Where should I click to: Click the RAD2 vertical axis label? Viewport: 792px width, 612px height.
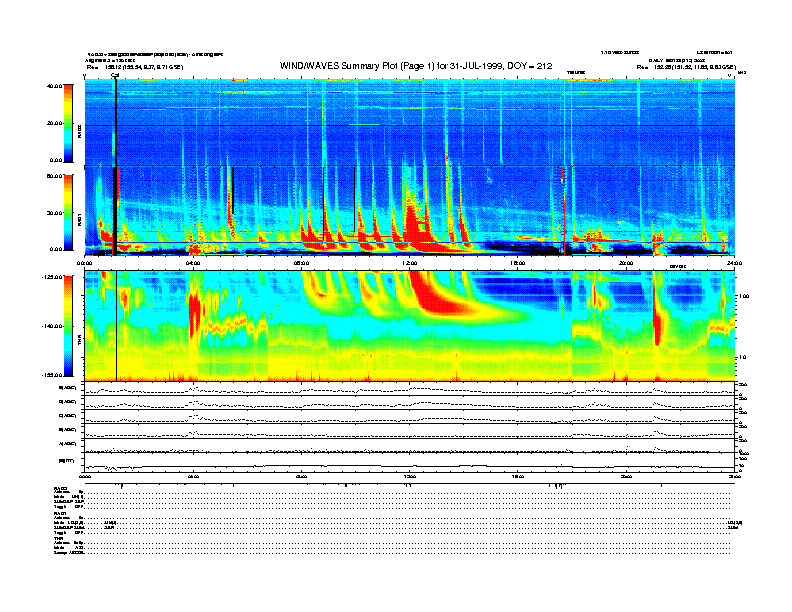(x=79, y=132)
